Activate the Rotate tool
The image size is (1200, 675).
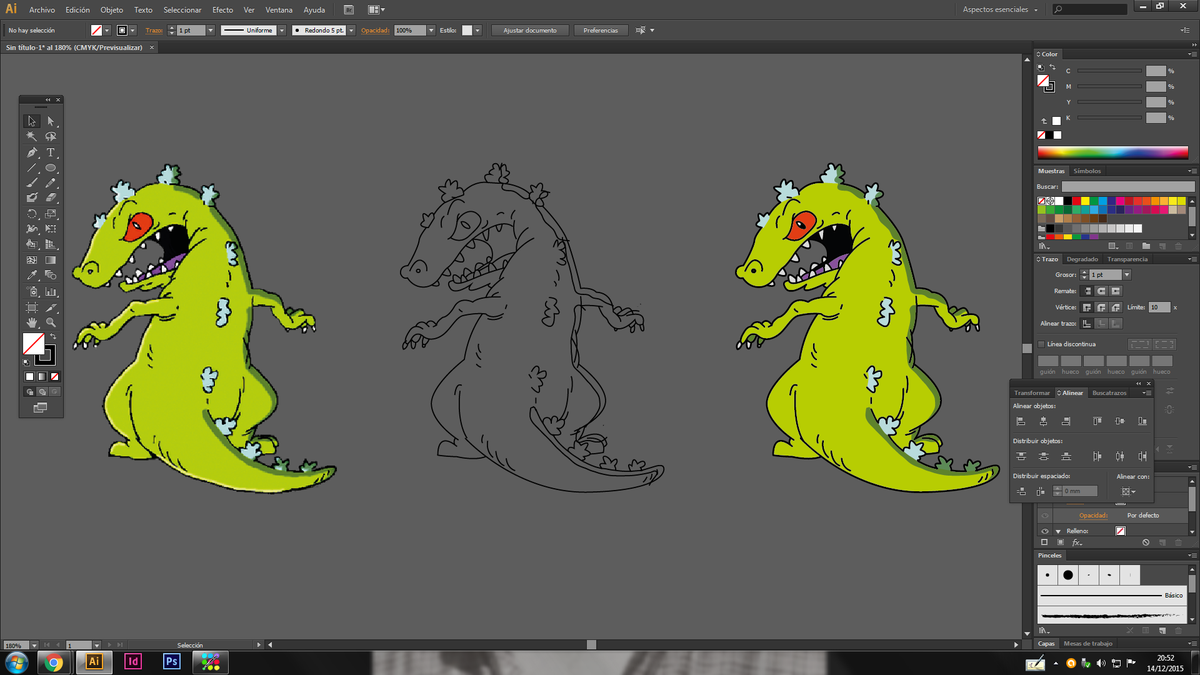coord(32,214)
